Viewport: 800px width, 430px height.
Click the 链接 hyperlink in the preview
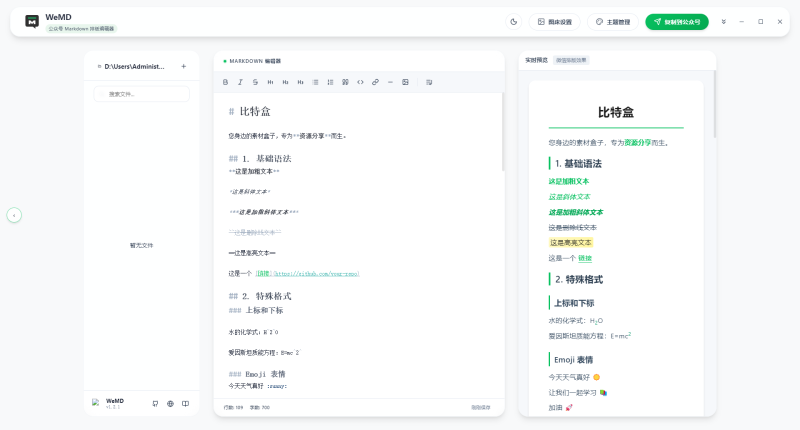585,258
